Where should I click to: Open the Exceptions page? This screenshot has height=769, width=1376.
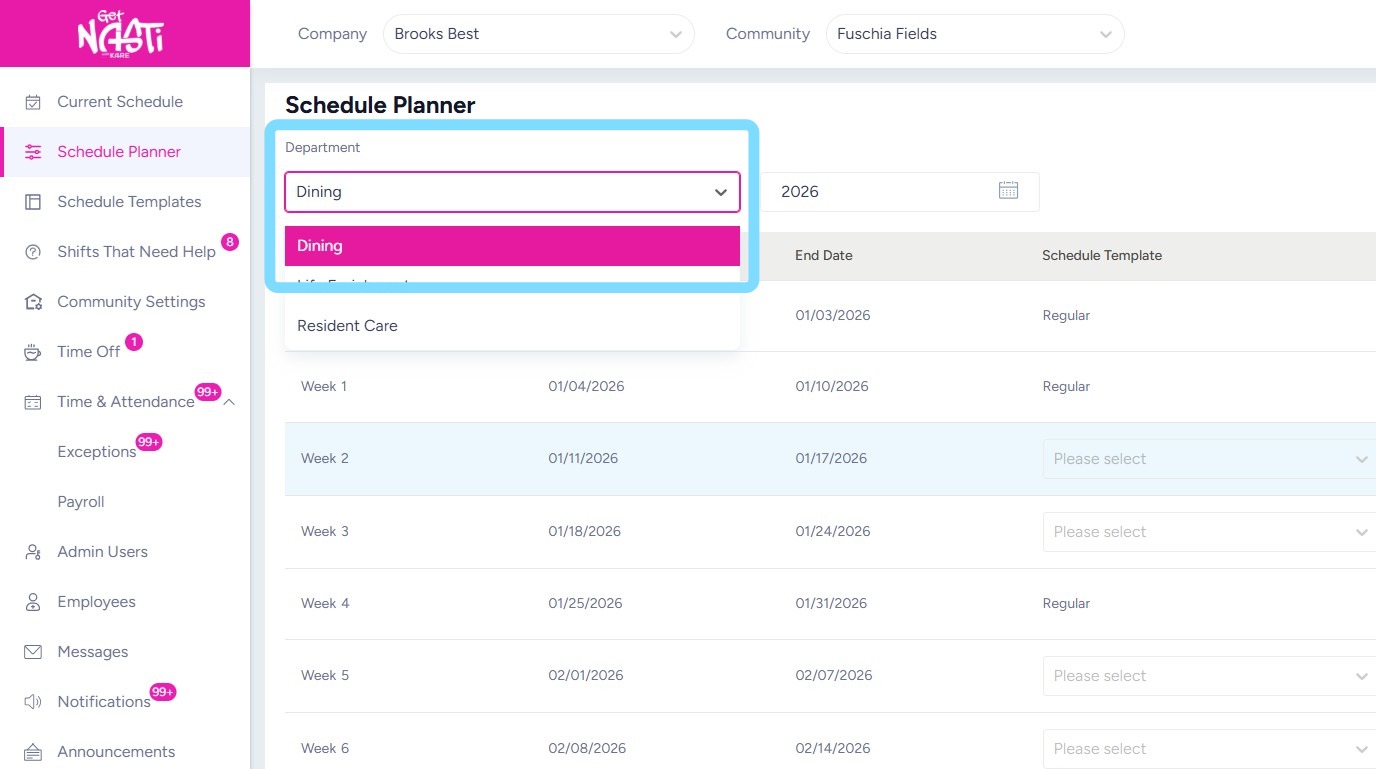pos(96,452)
